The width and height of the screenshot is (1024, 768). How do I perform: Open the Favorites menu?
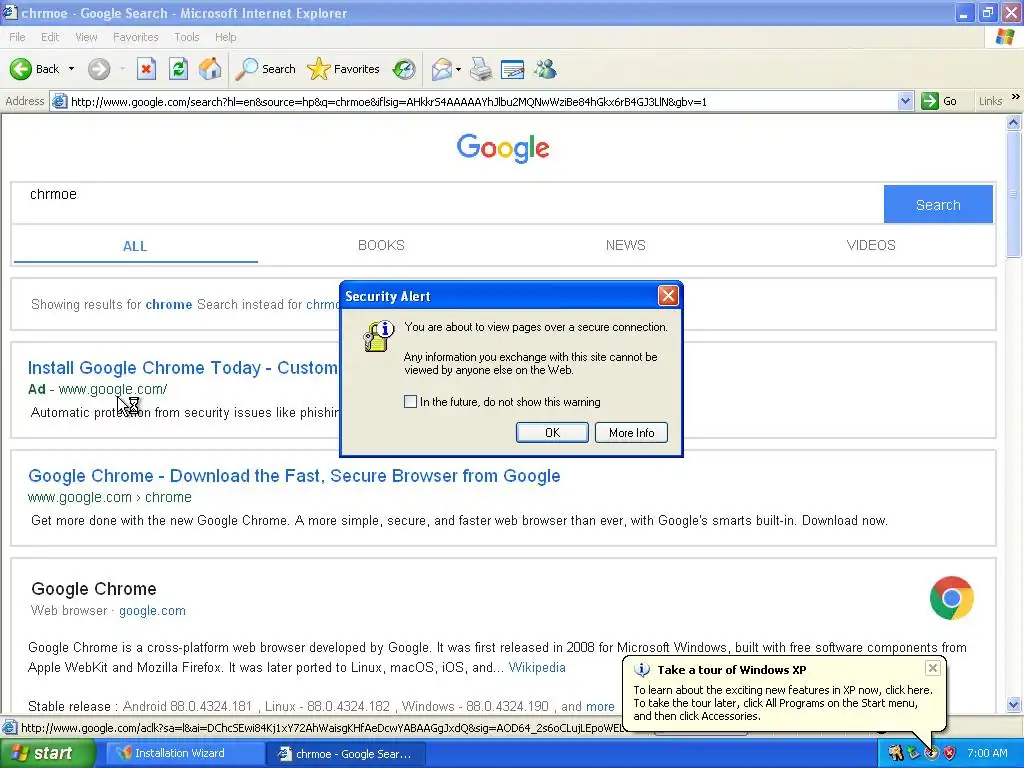coord(135,37)
